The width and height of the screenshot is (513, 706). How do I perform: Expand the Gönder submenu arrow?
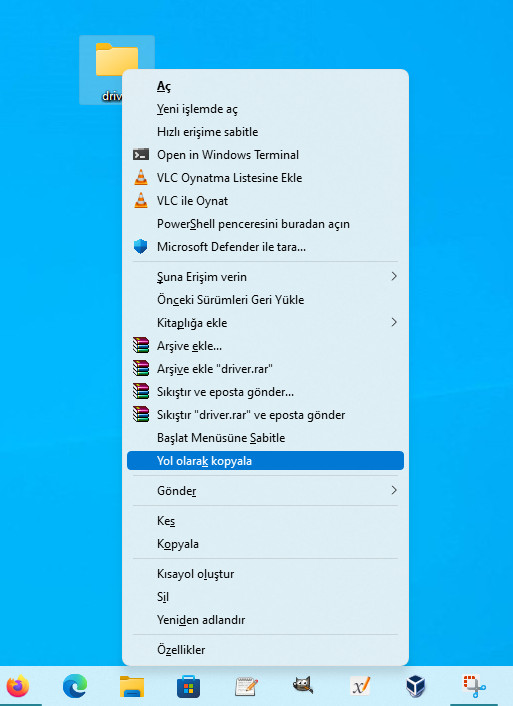click(394, 490)
